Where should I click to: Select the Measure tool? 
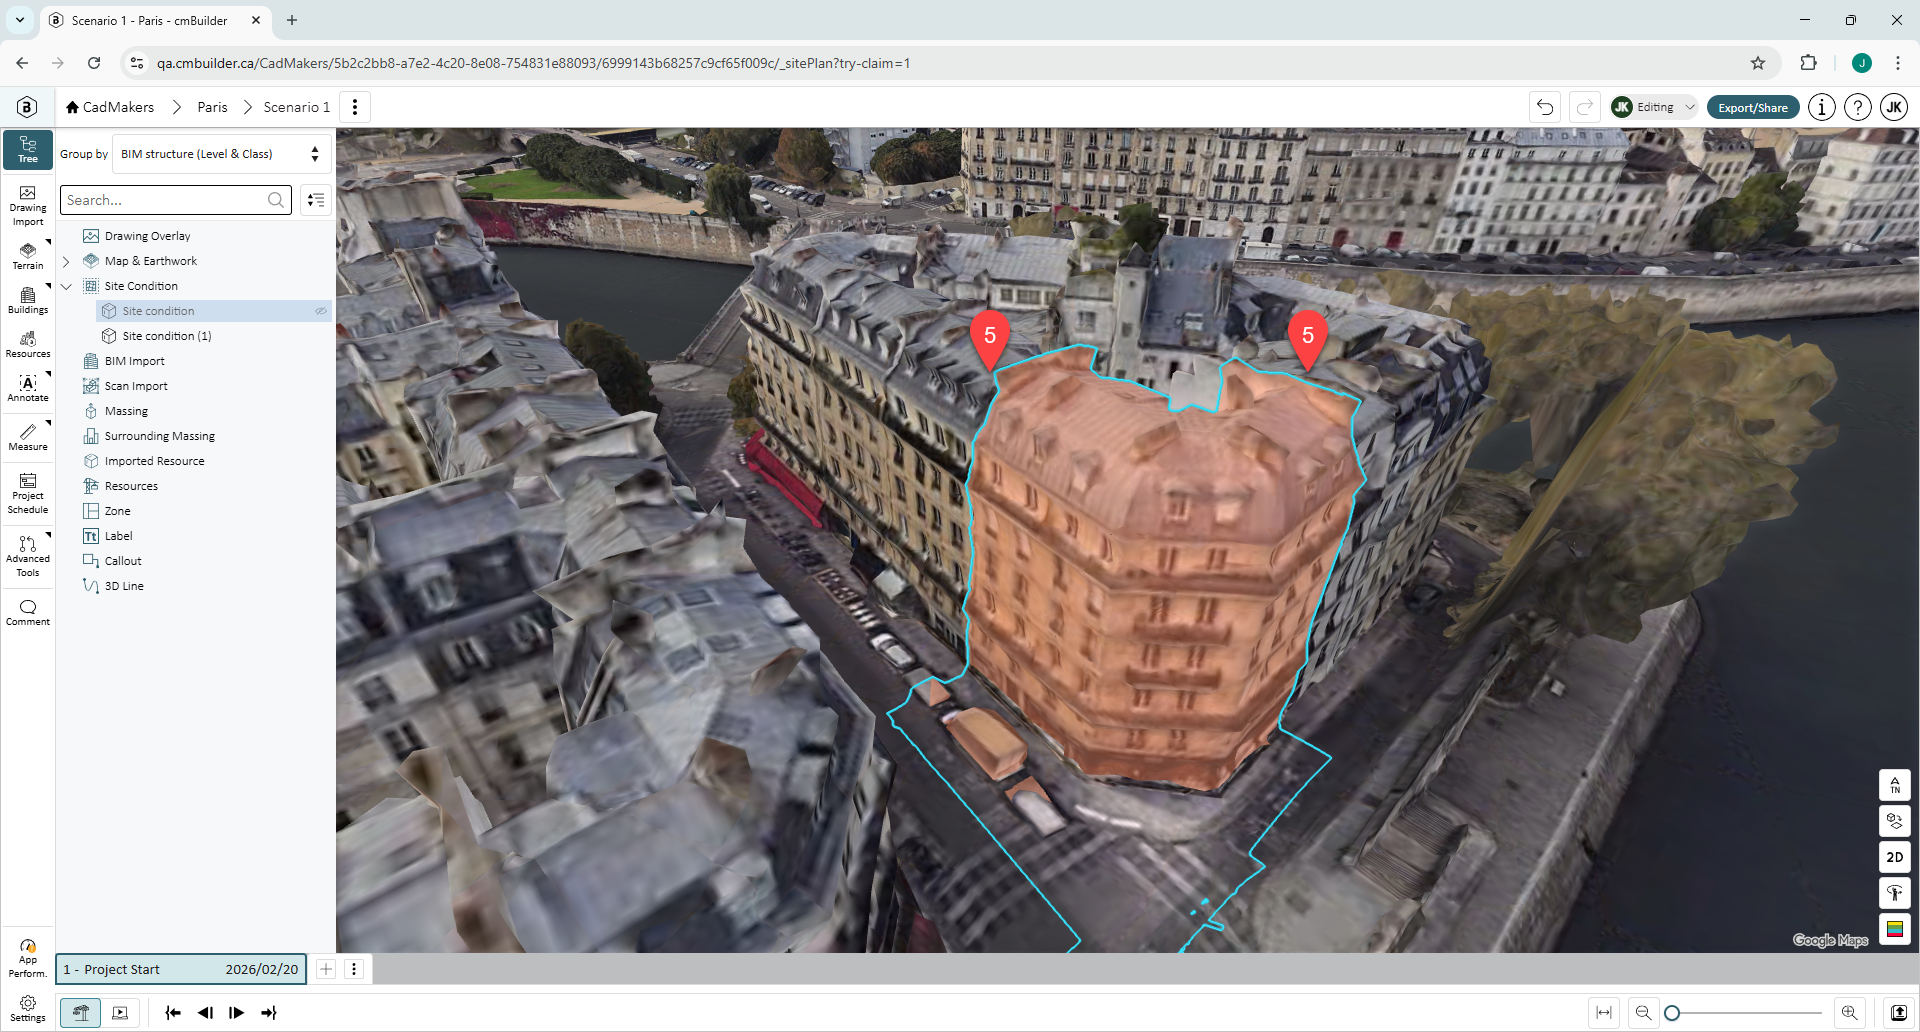(28, 437)
